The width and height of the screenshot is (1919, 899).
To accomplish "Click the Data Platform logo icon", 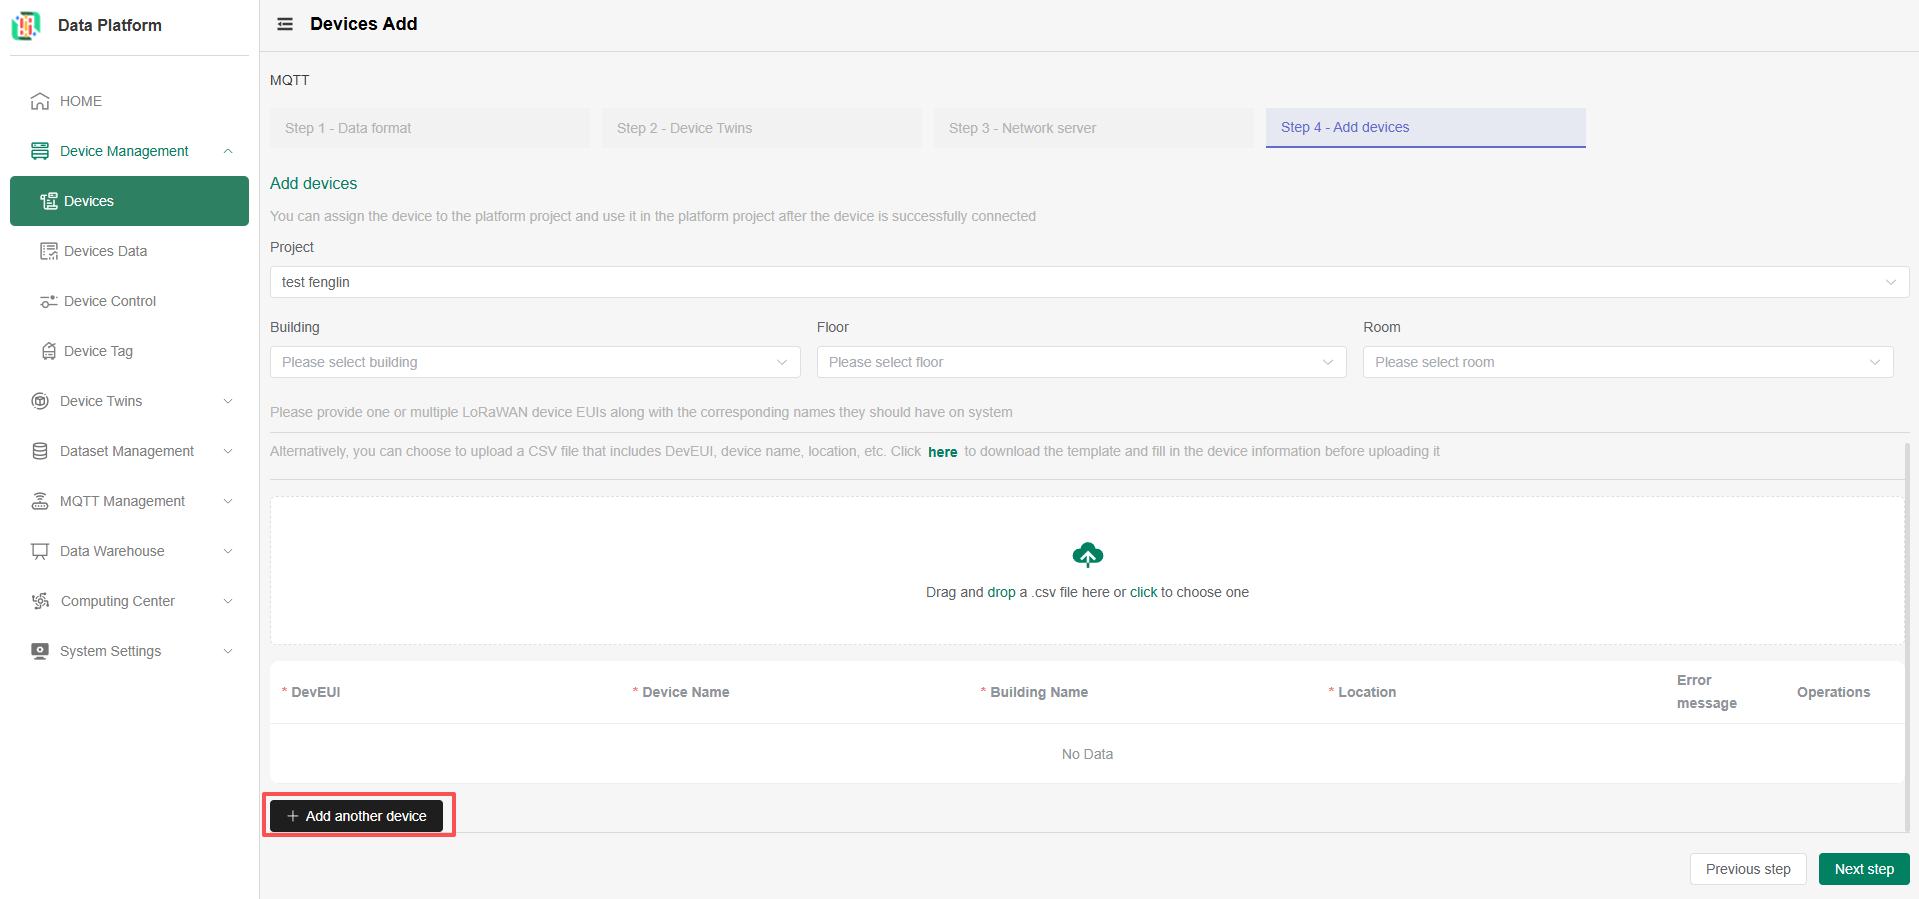I will tap(26, 25).
